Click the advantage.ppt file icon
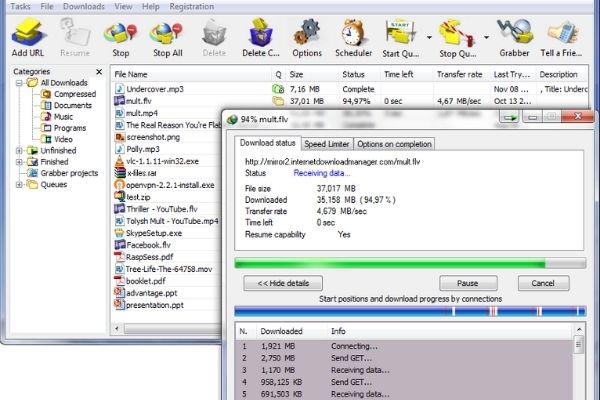This screenshot has width=600, height=400. (119, 293)
